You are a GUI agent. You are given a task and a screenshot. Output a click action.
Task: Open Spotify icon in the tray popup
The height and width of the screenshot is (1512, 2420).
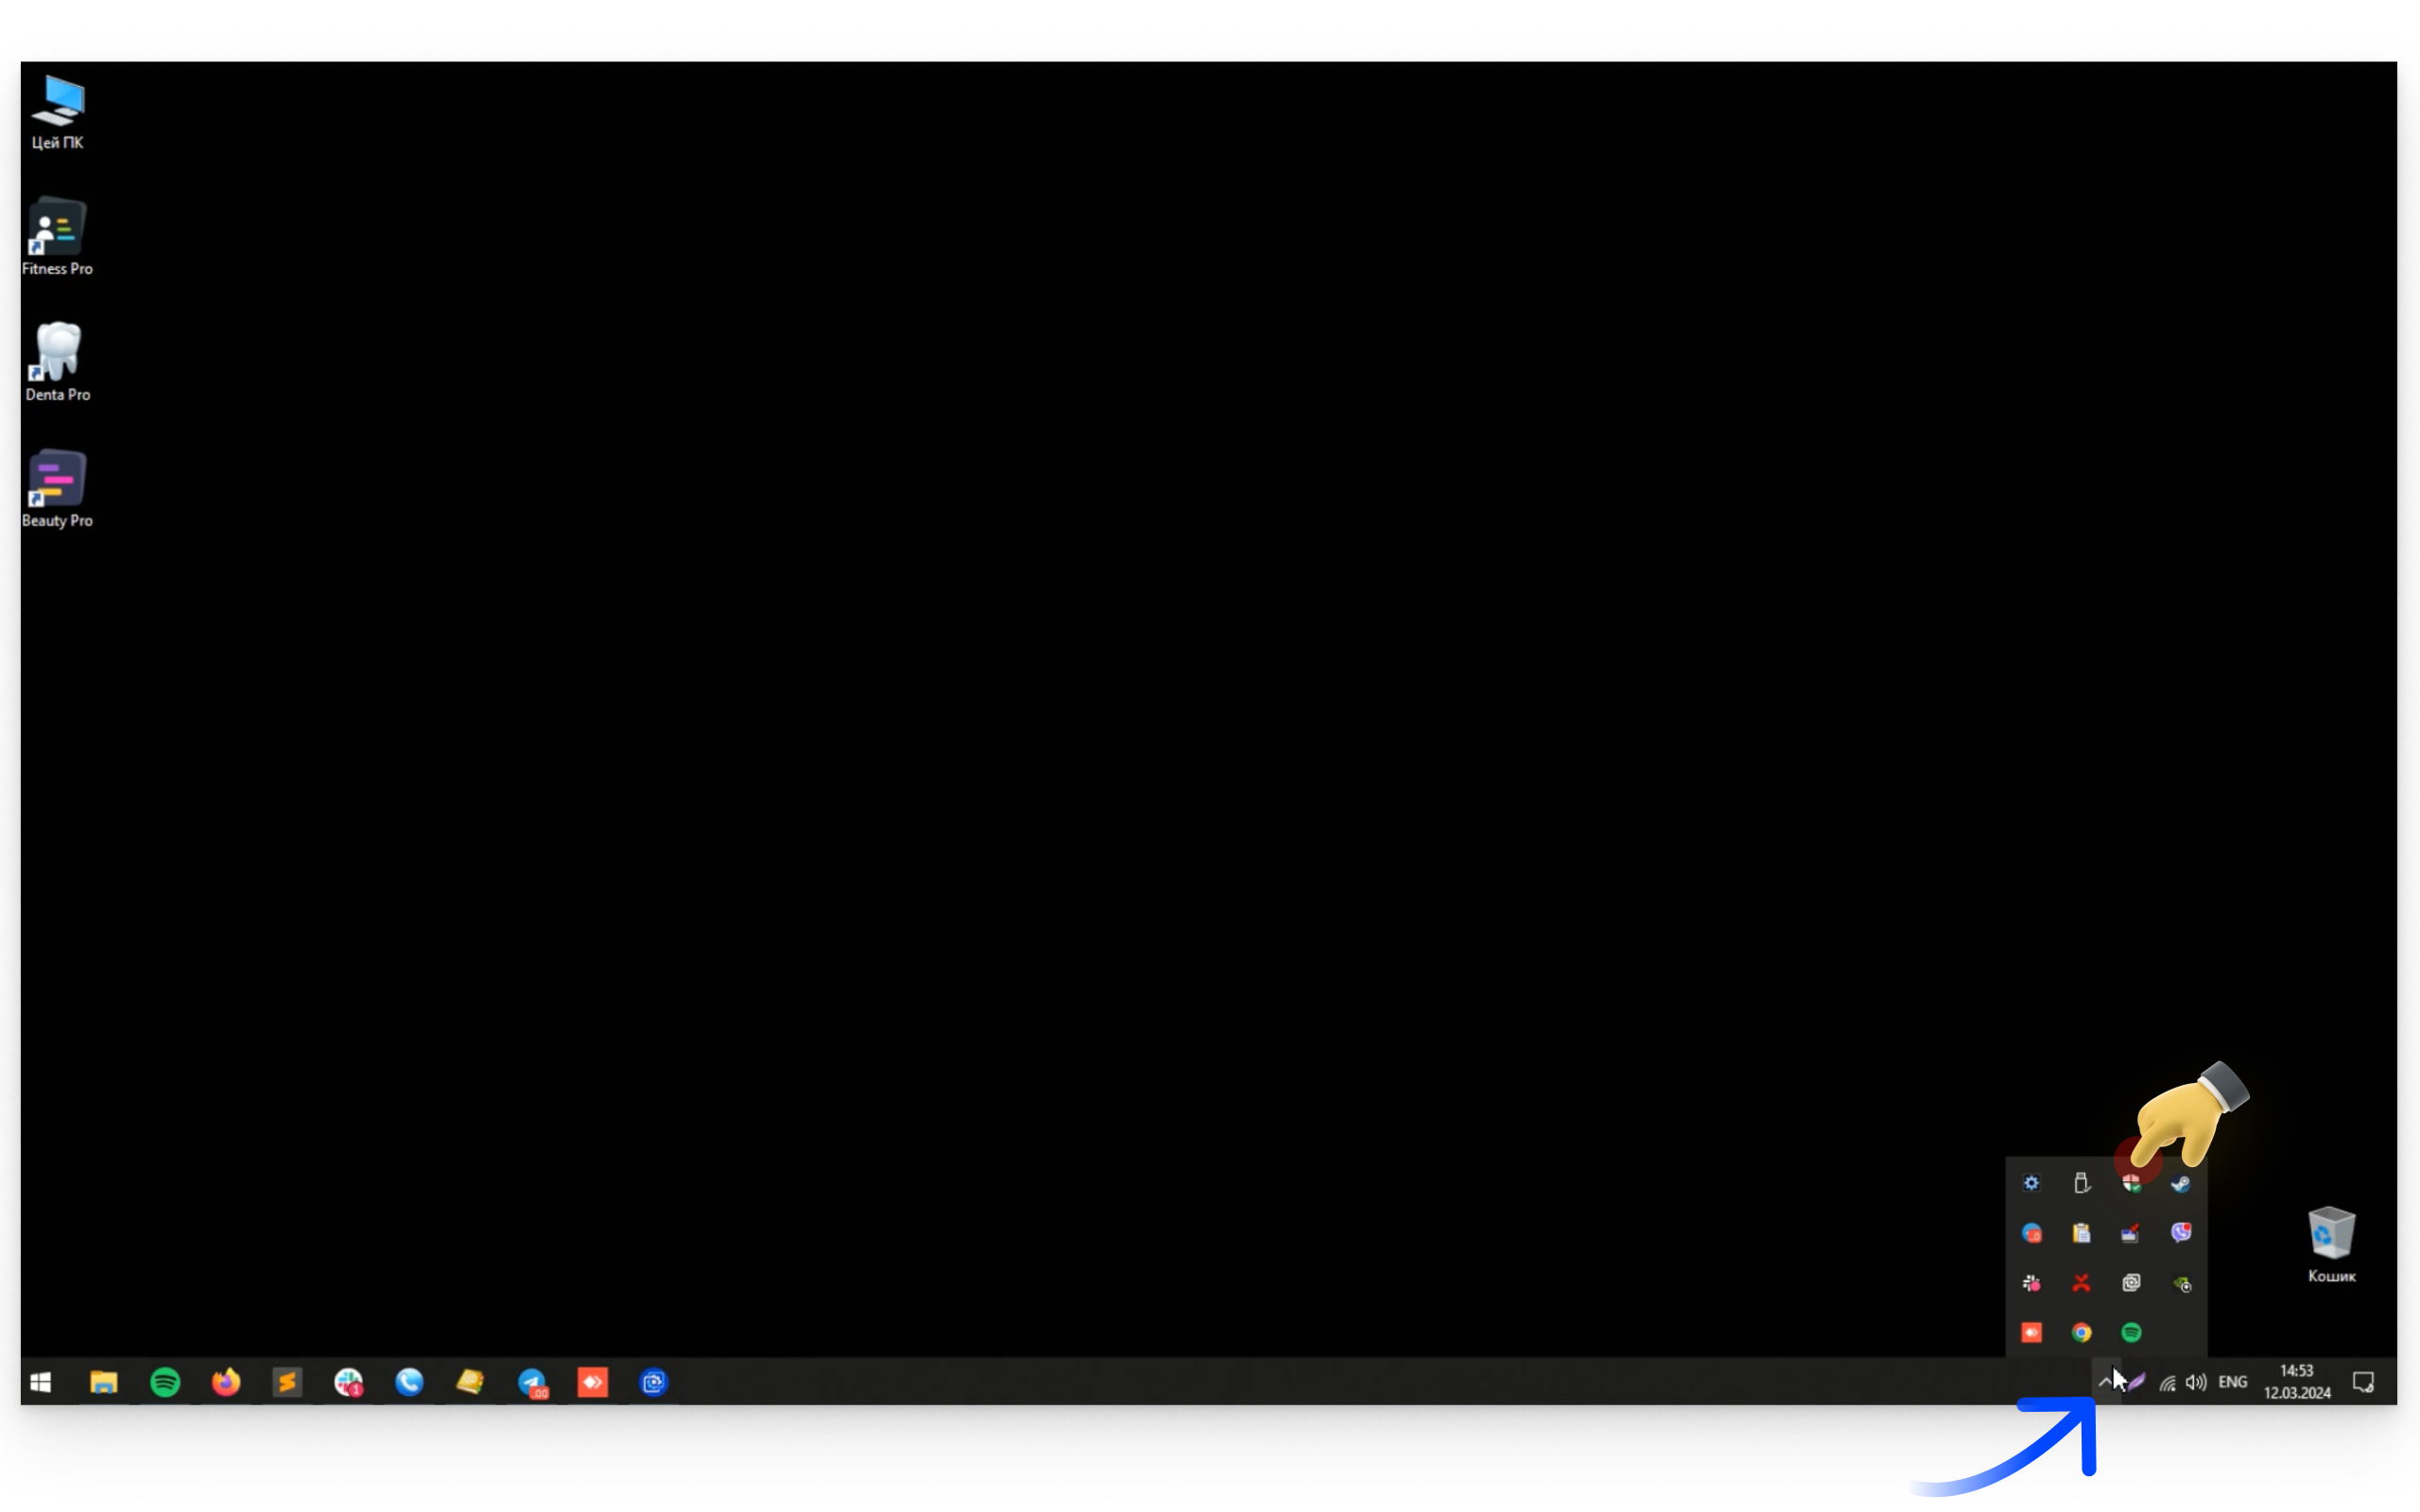coord(2131,1332)
